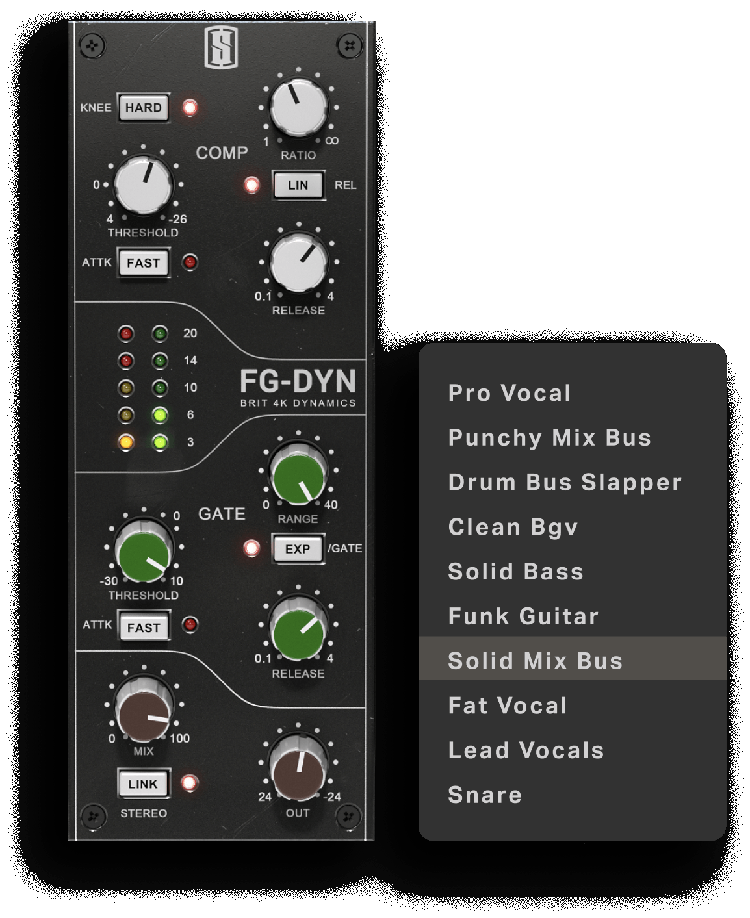
Task: Click the lit orange meter LED at 3
Action: pos(126,441)
